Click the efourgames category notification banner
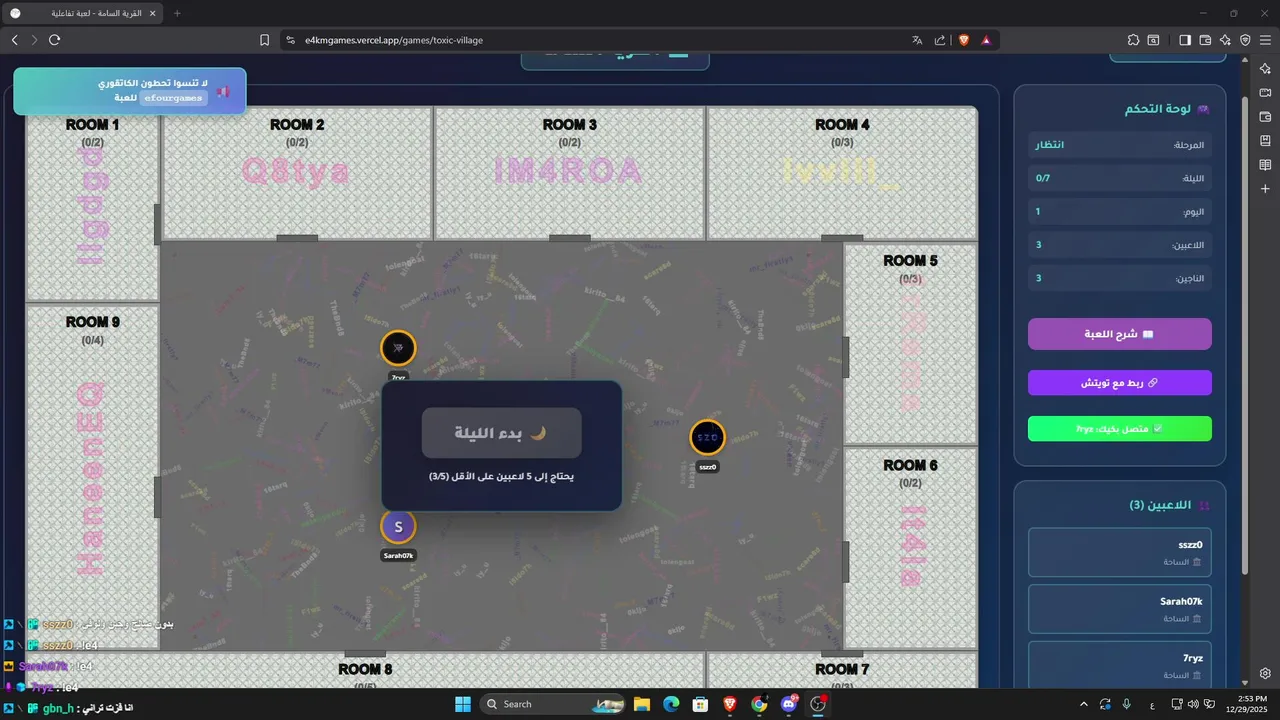The width and height of the screenshot is (1280, 720). pyautogui.click(x=130, y=91)
